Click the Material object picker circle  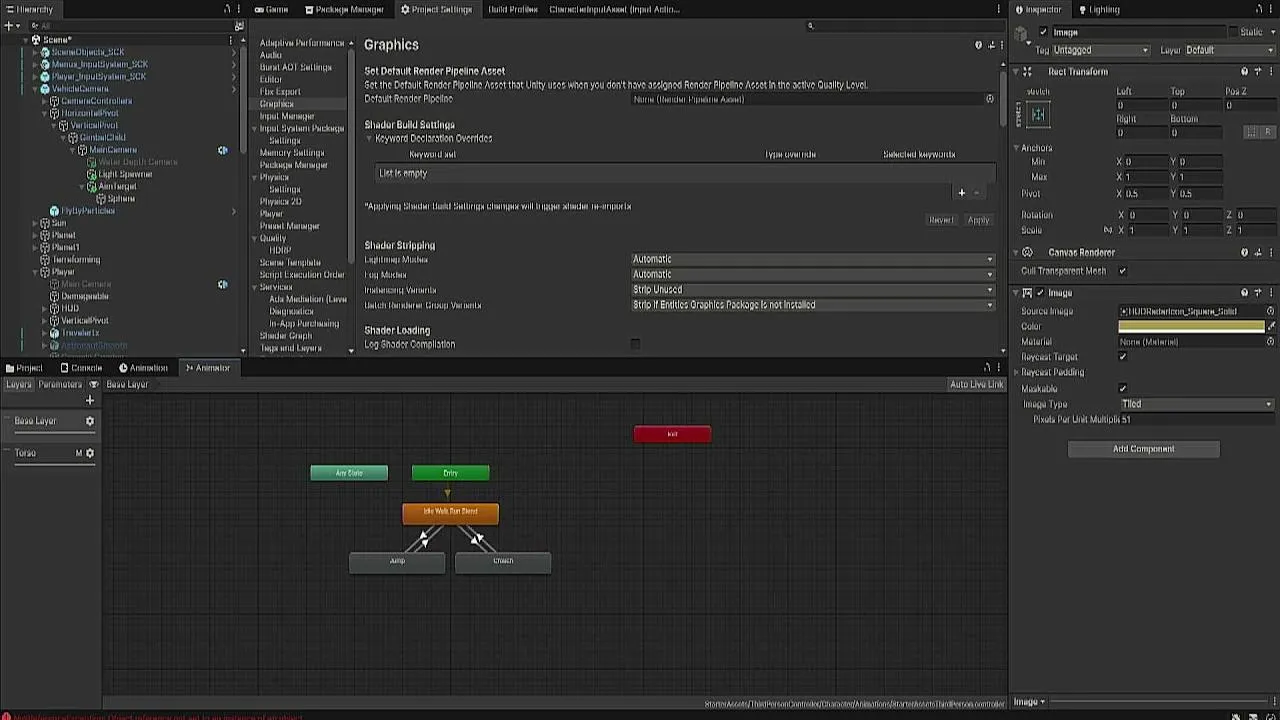[1270, 342]
